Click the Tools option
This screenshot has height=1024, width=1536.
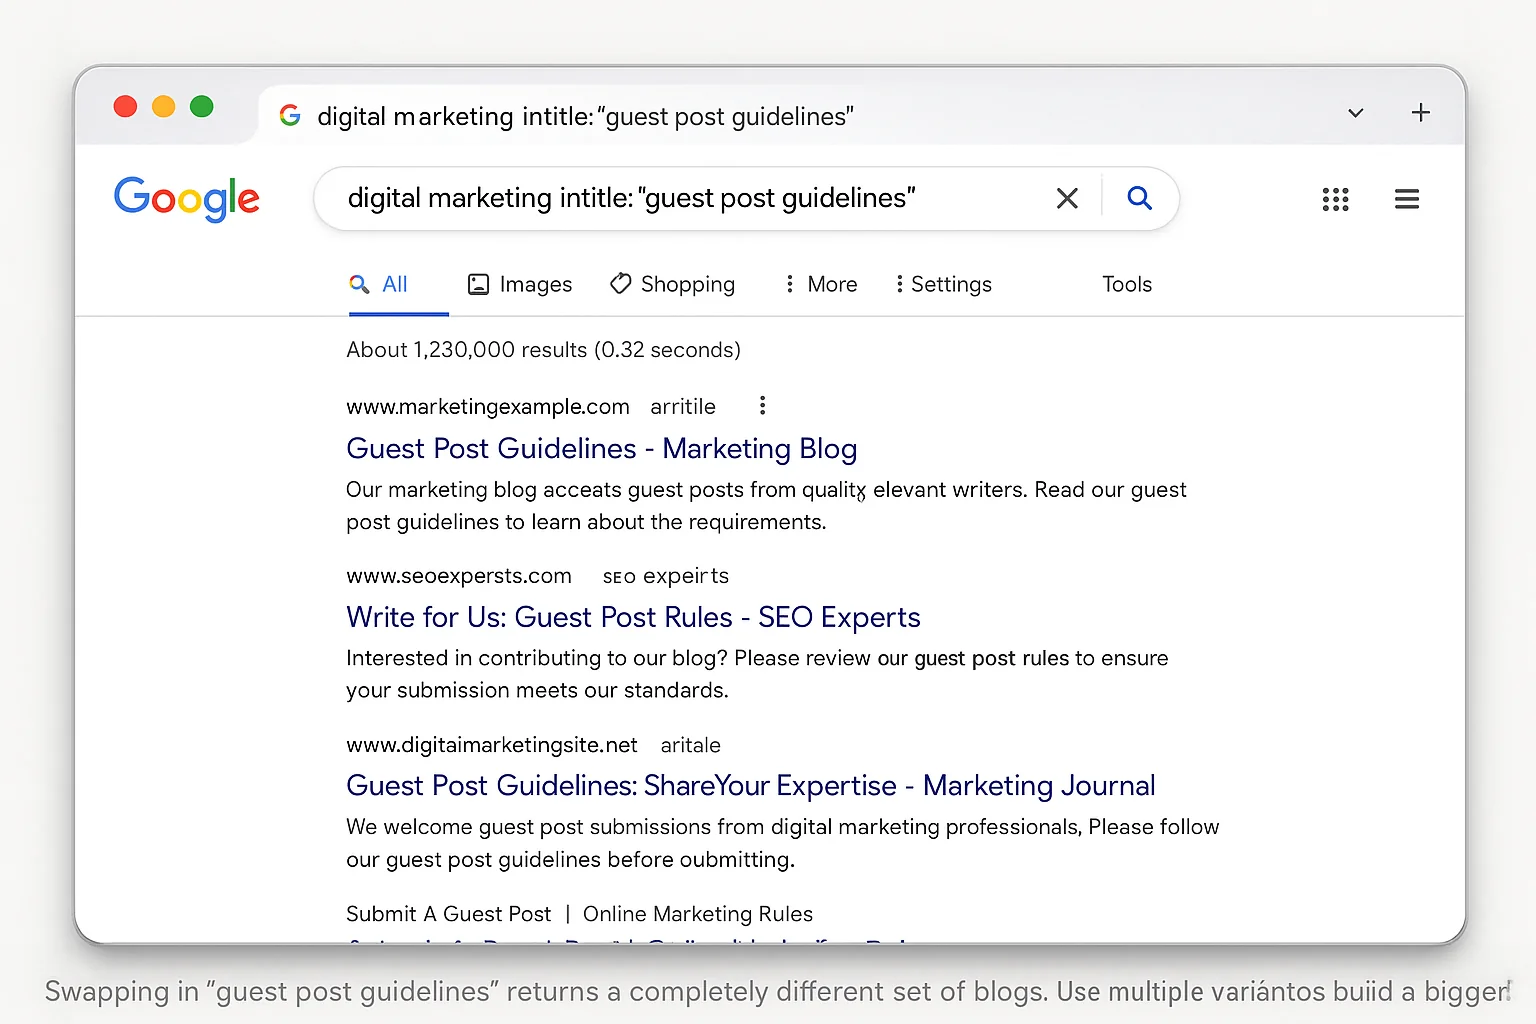[1126, 284]
